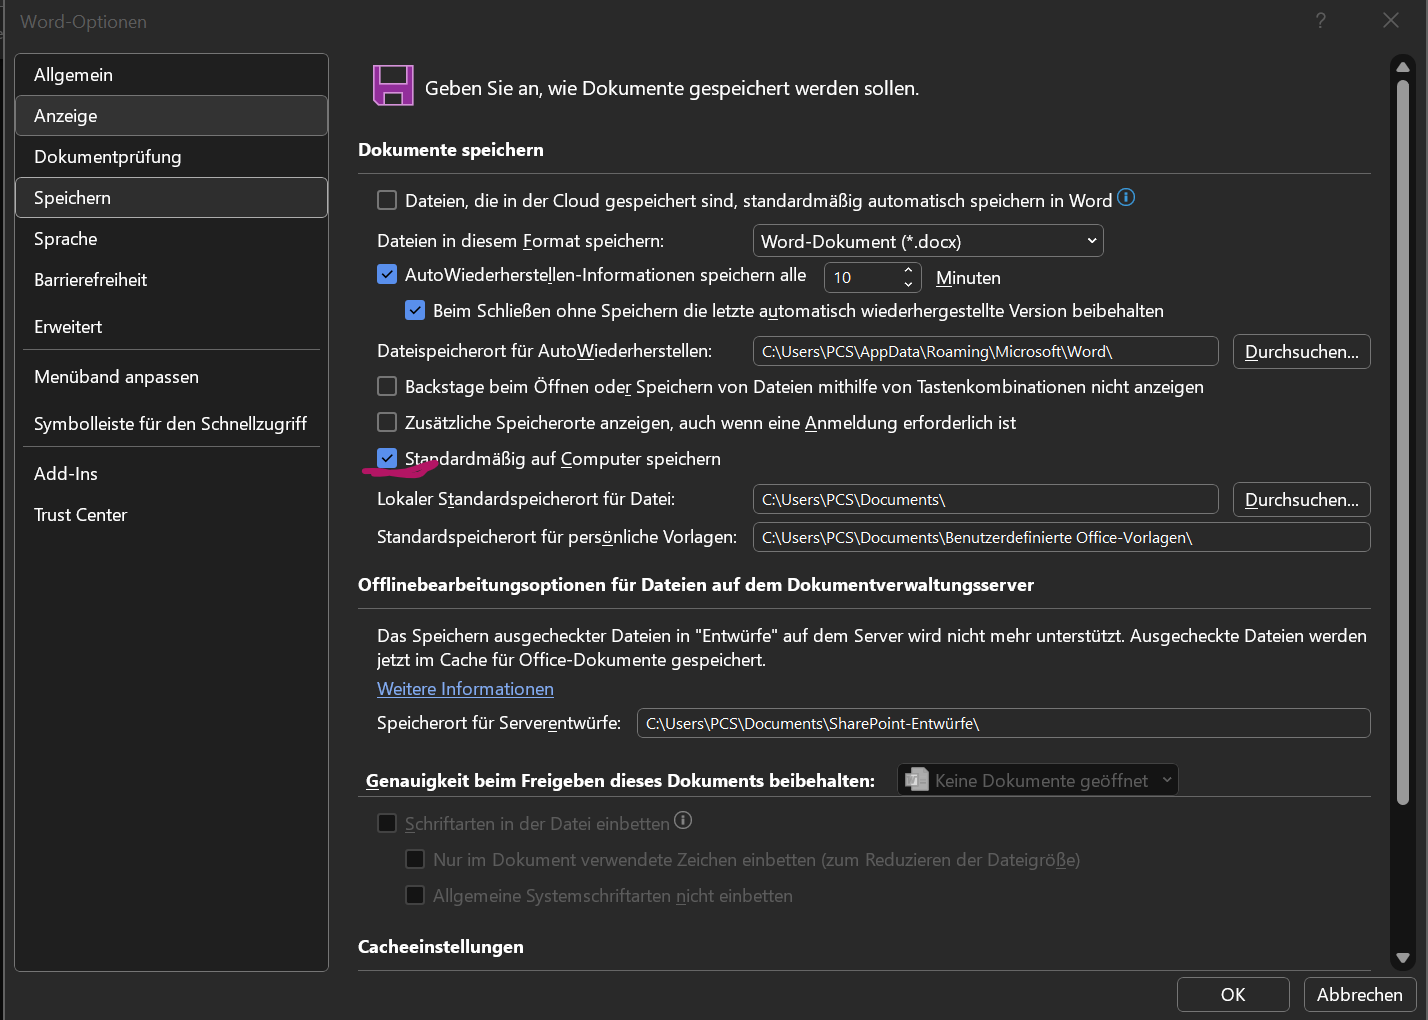
Task: Open the Word-Dokument (*.docx) format dropdown
Action: (x=927, y=241)
